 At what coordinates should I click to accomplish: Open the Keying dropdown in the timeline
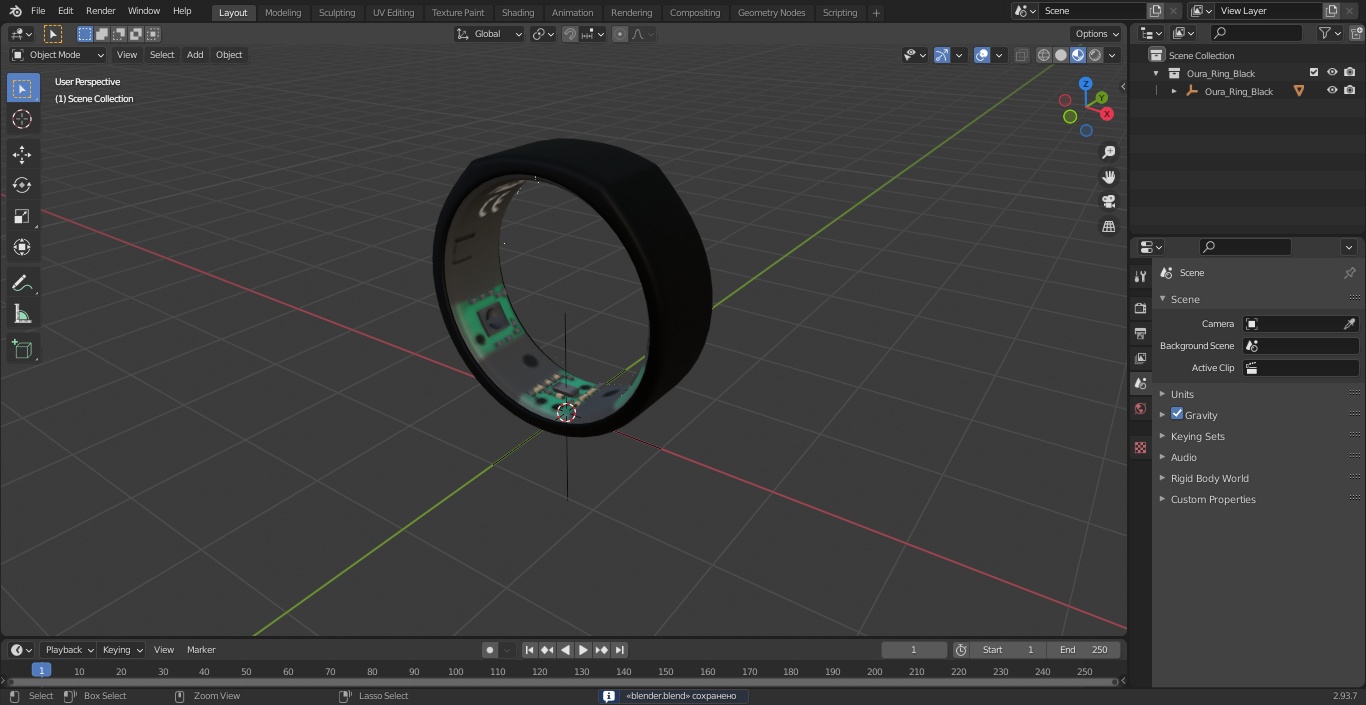[x=122, y=650]
